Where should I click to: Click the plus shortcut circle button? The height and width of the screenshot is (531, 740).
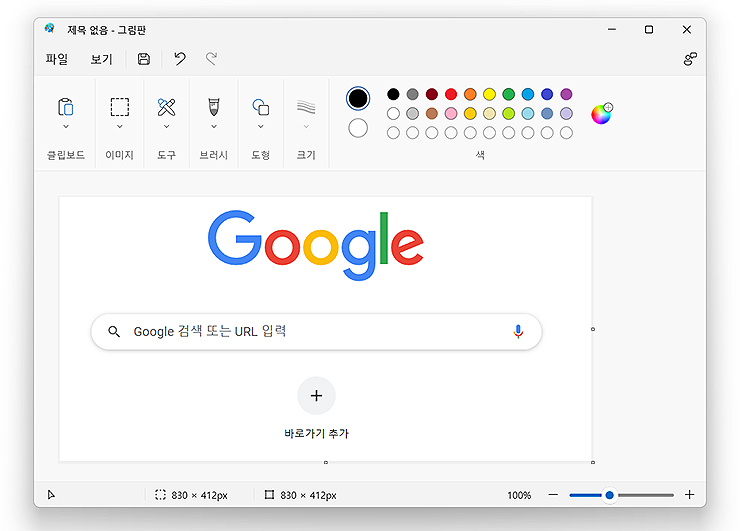316,396
